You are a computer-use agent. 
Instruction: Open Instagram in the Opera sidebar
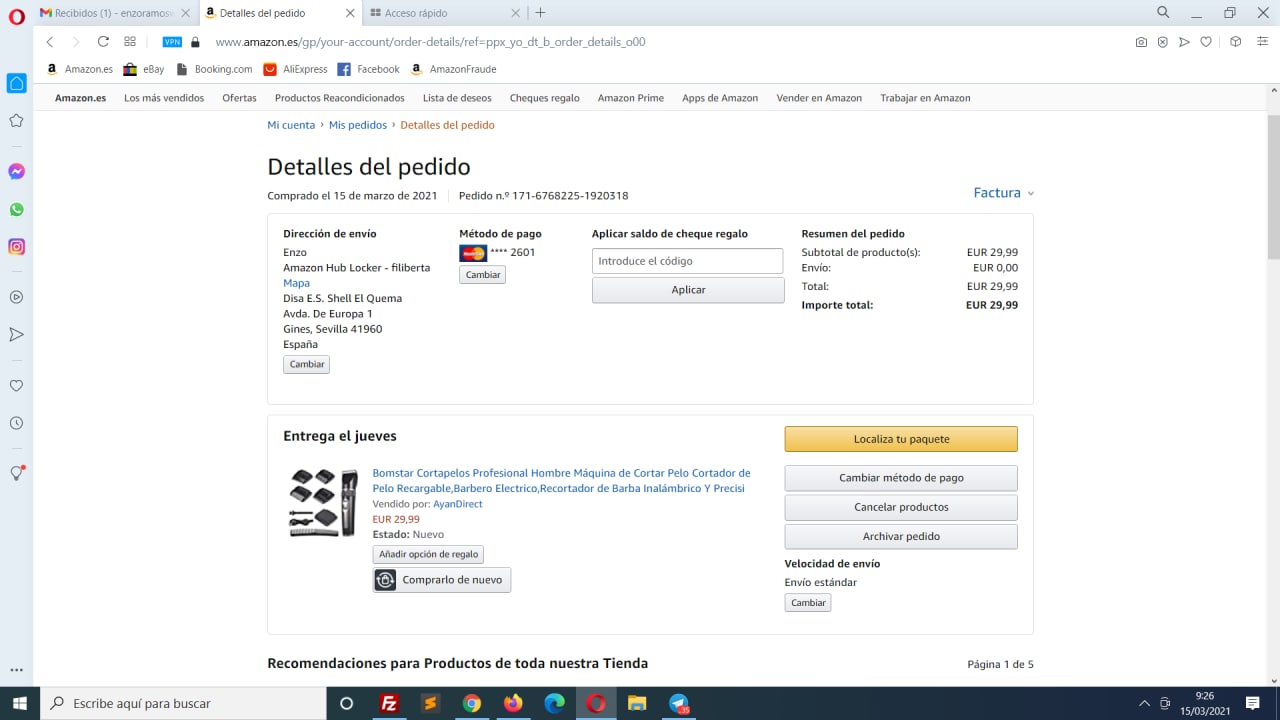click(16, 247)
